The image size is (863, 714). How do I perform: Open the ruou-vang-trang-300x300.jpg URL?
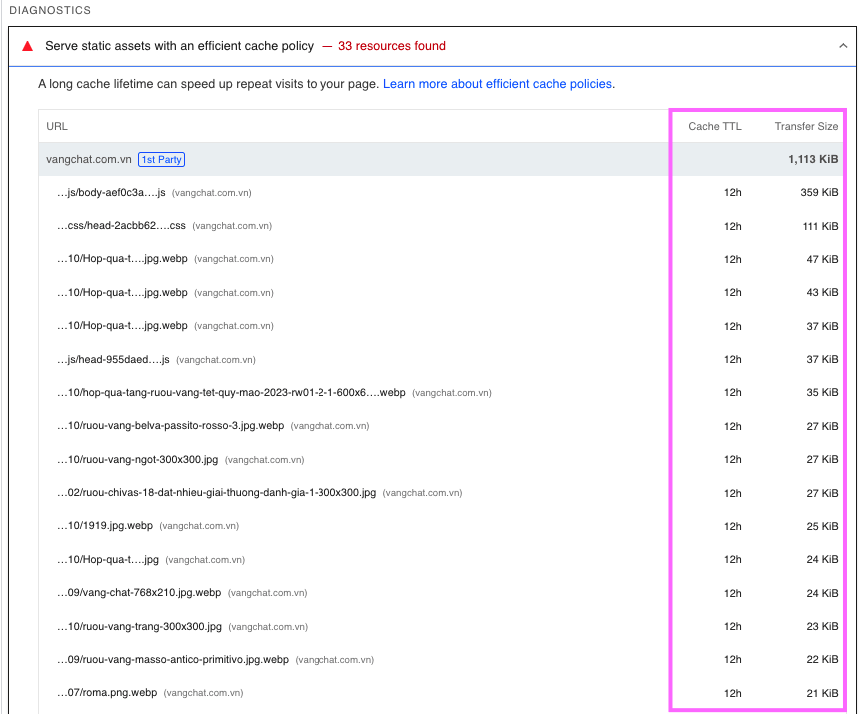point(139,626)
